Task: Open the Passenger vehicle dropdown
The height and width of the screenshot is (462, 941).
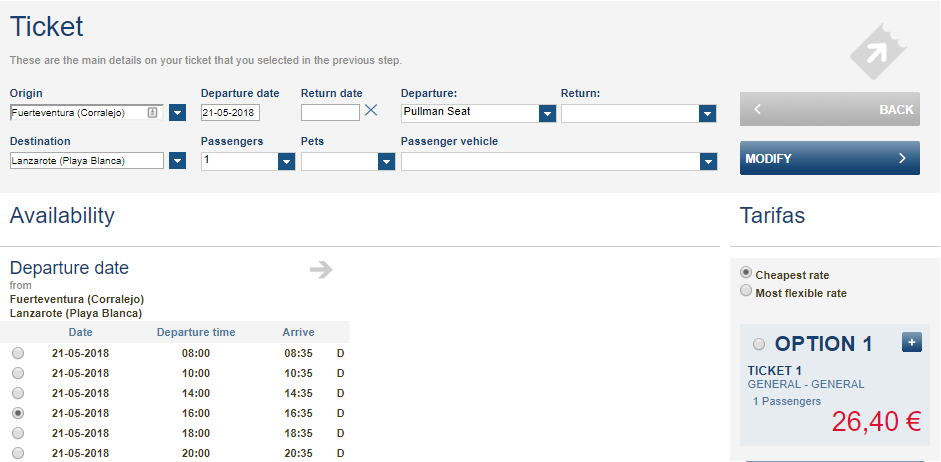Action: click(x=709, y=162)
